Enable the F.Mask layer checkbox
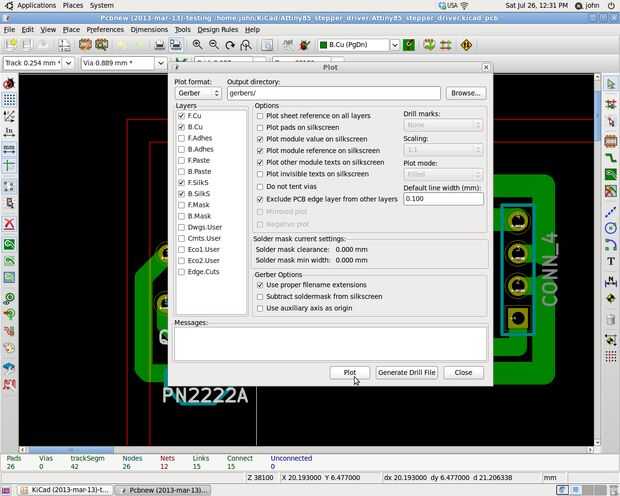The width and height of the screenshot is (620, 496). (x=181, y=205)
